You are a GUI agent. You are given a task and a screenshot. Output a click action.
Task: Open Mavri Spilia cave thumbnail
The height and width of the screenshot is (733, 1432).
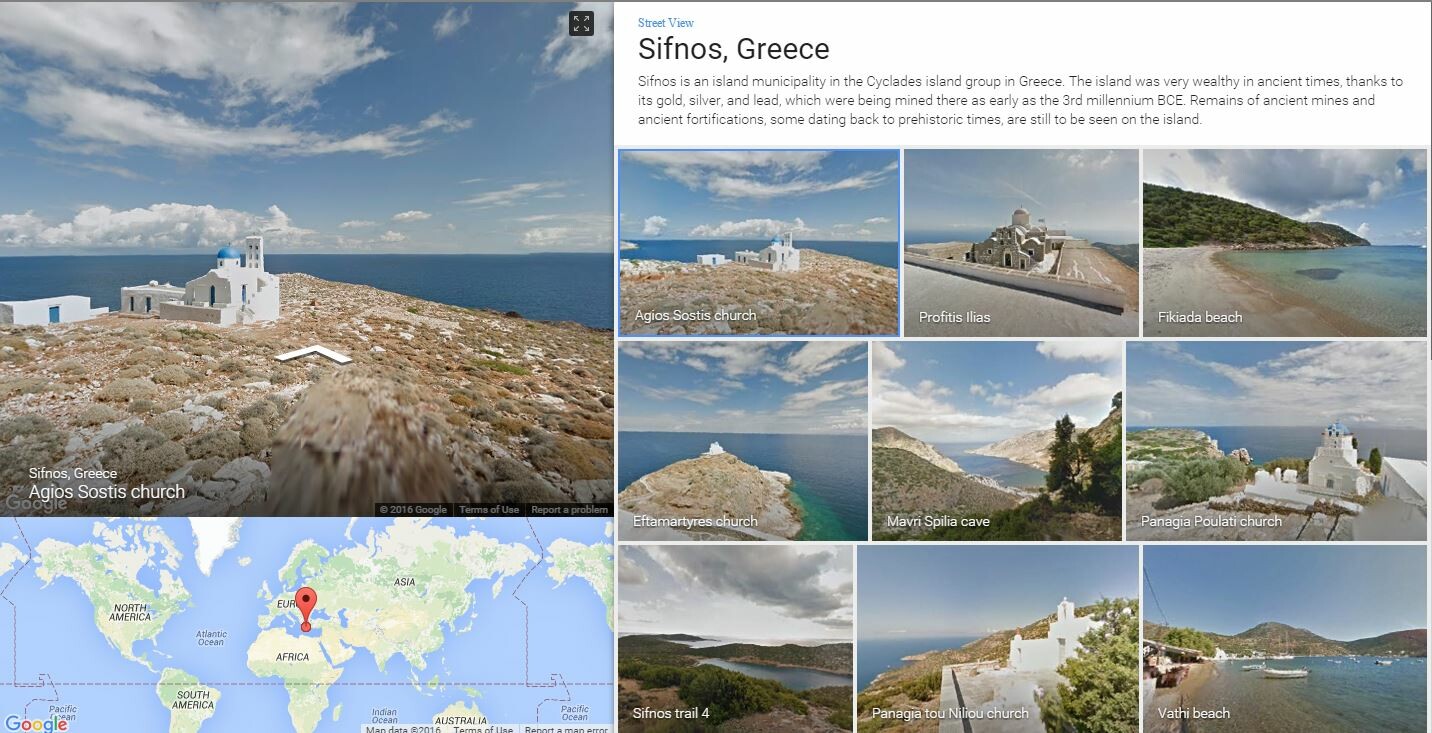(x=997, y=441)
